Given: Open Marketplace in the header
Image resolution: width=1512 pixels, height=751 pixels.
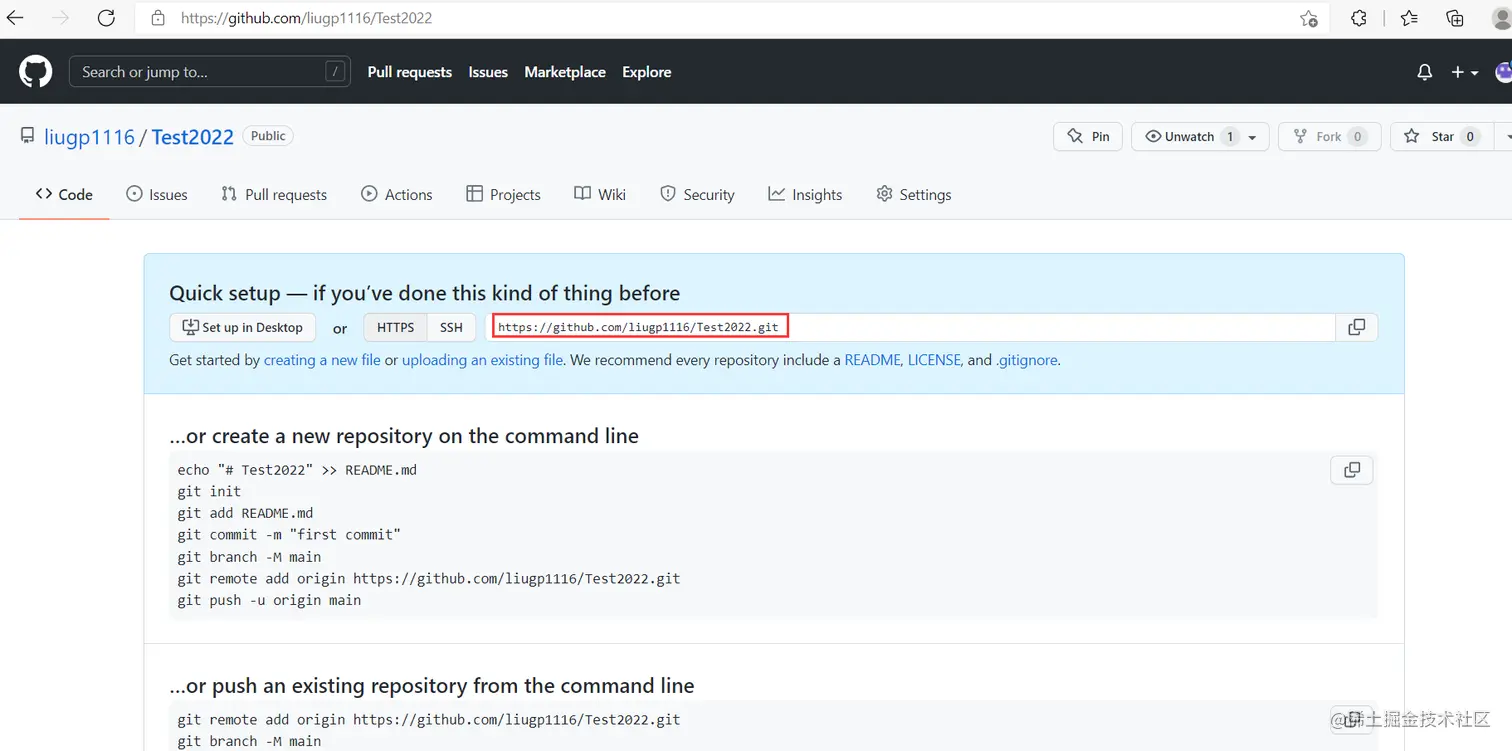Looking at the screenshot, I should tap(565, 72).
